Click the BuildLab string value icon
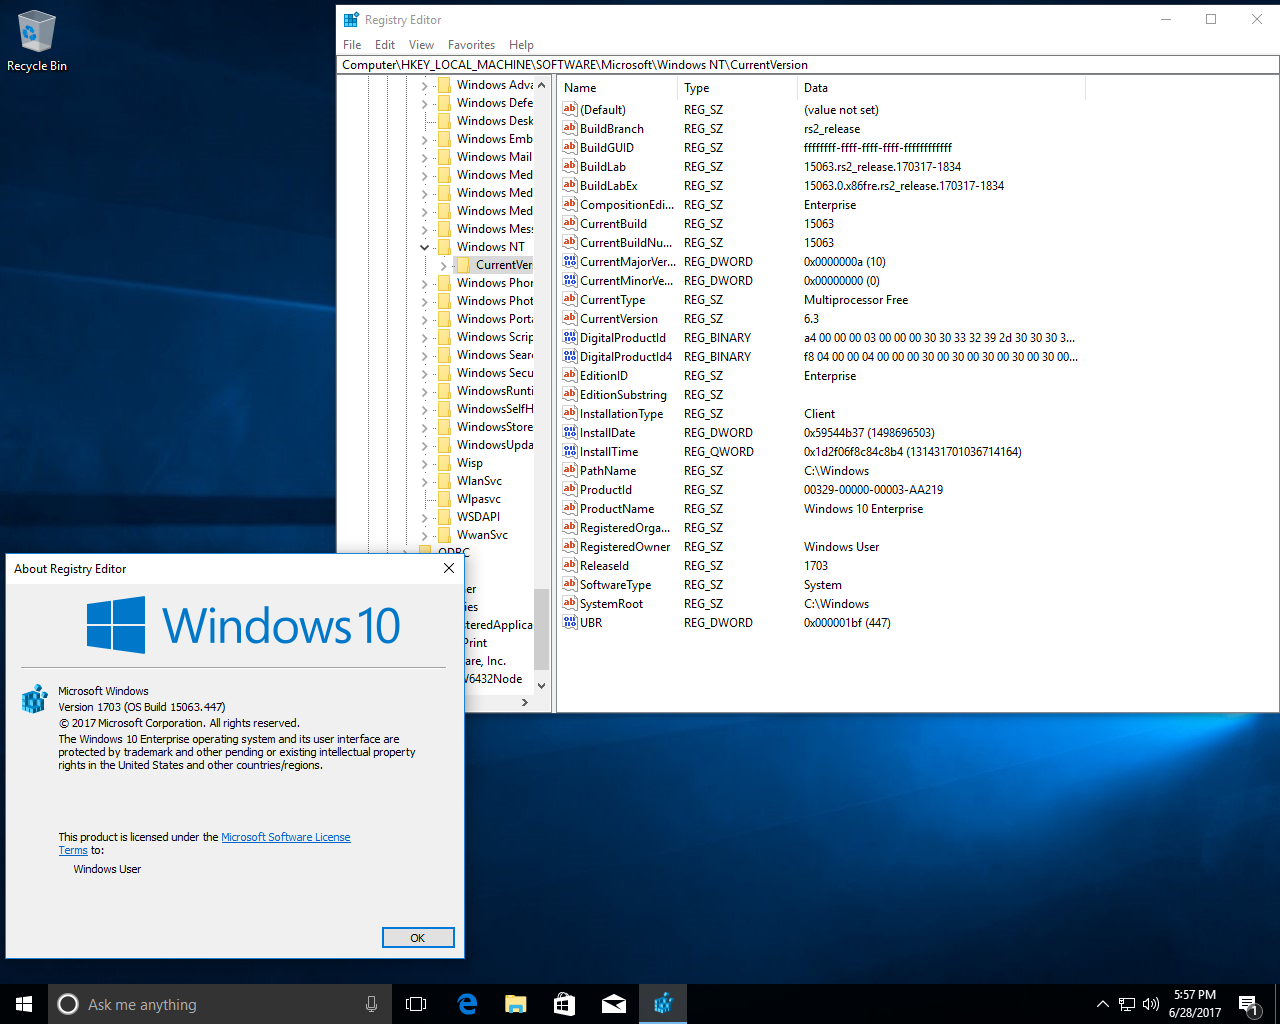This screenshot has height=1024, width=1280. tap(570, 166)
